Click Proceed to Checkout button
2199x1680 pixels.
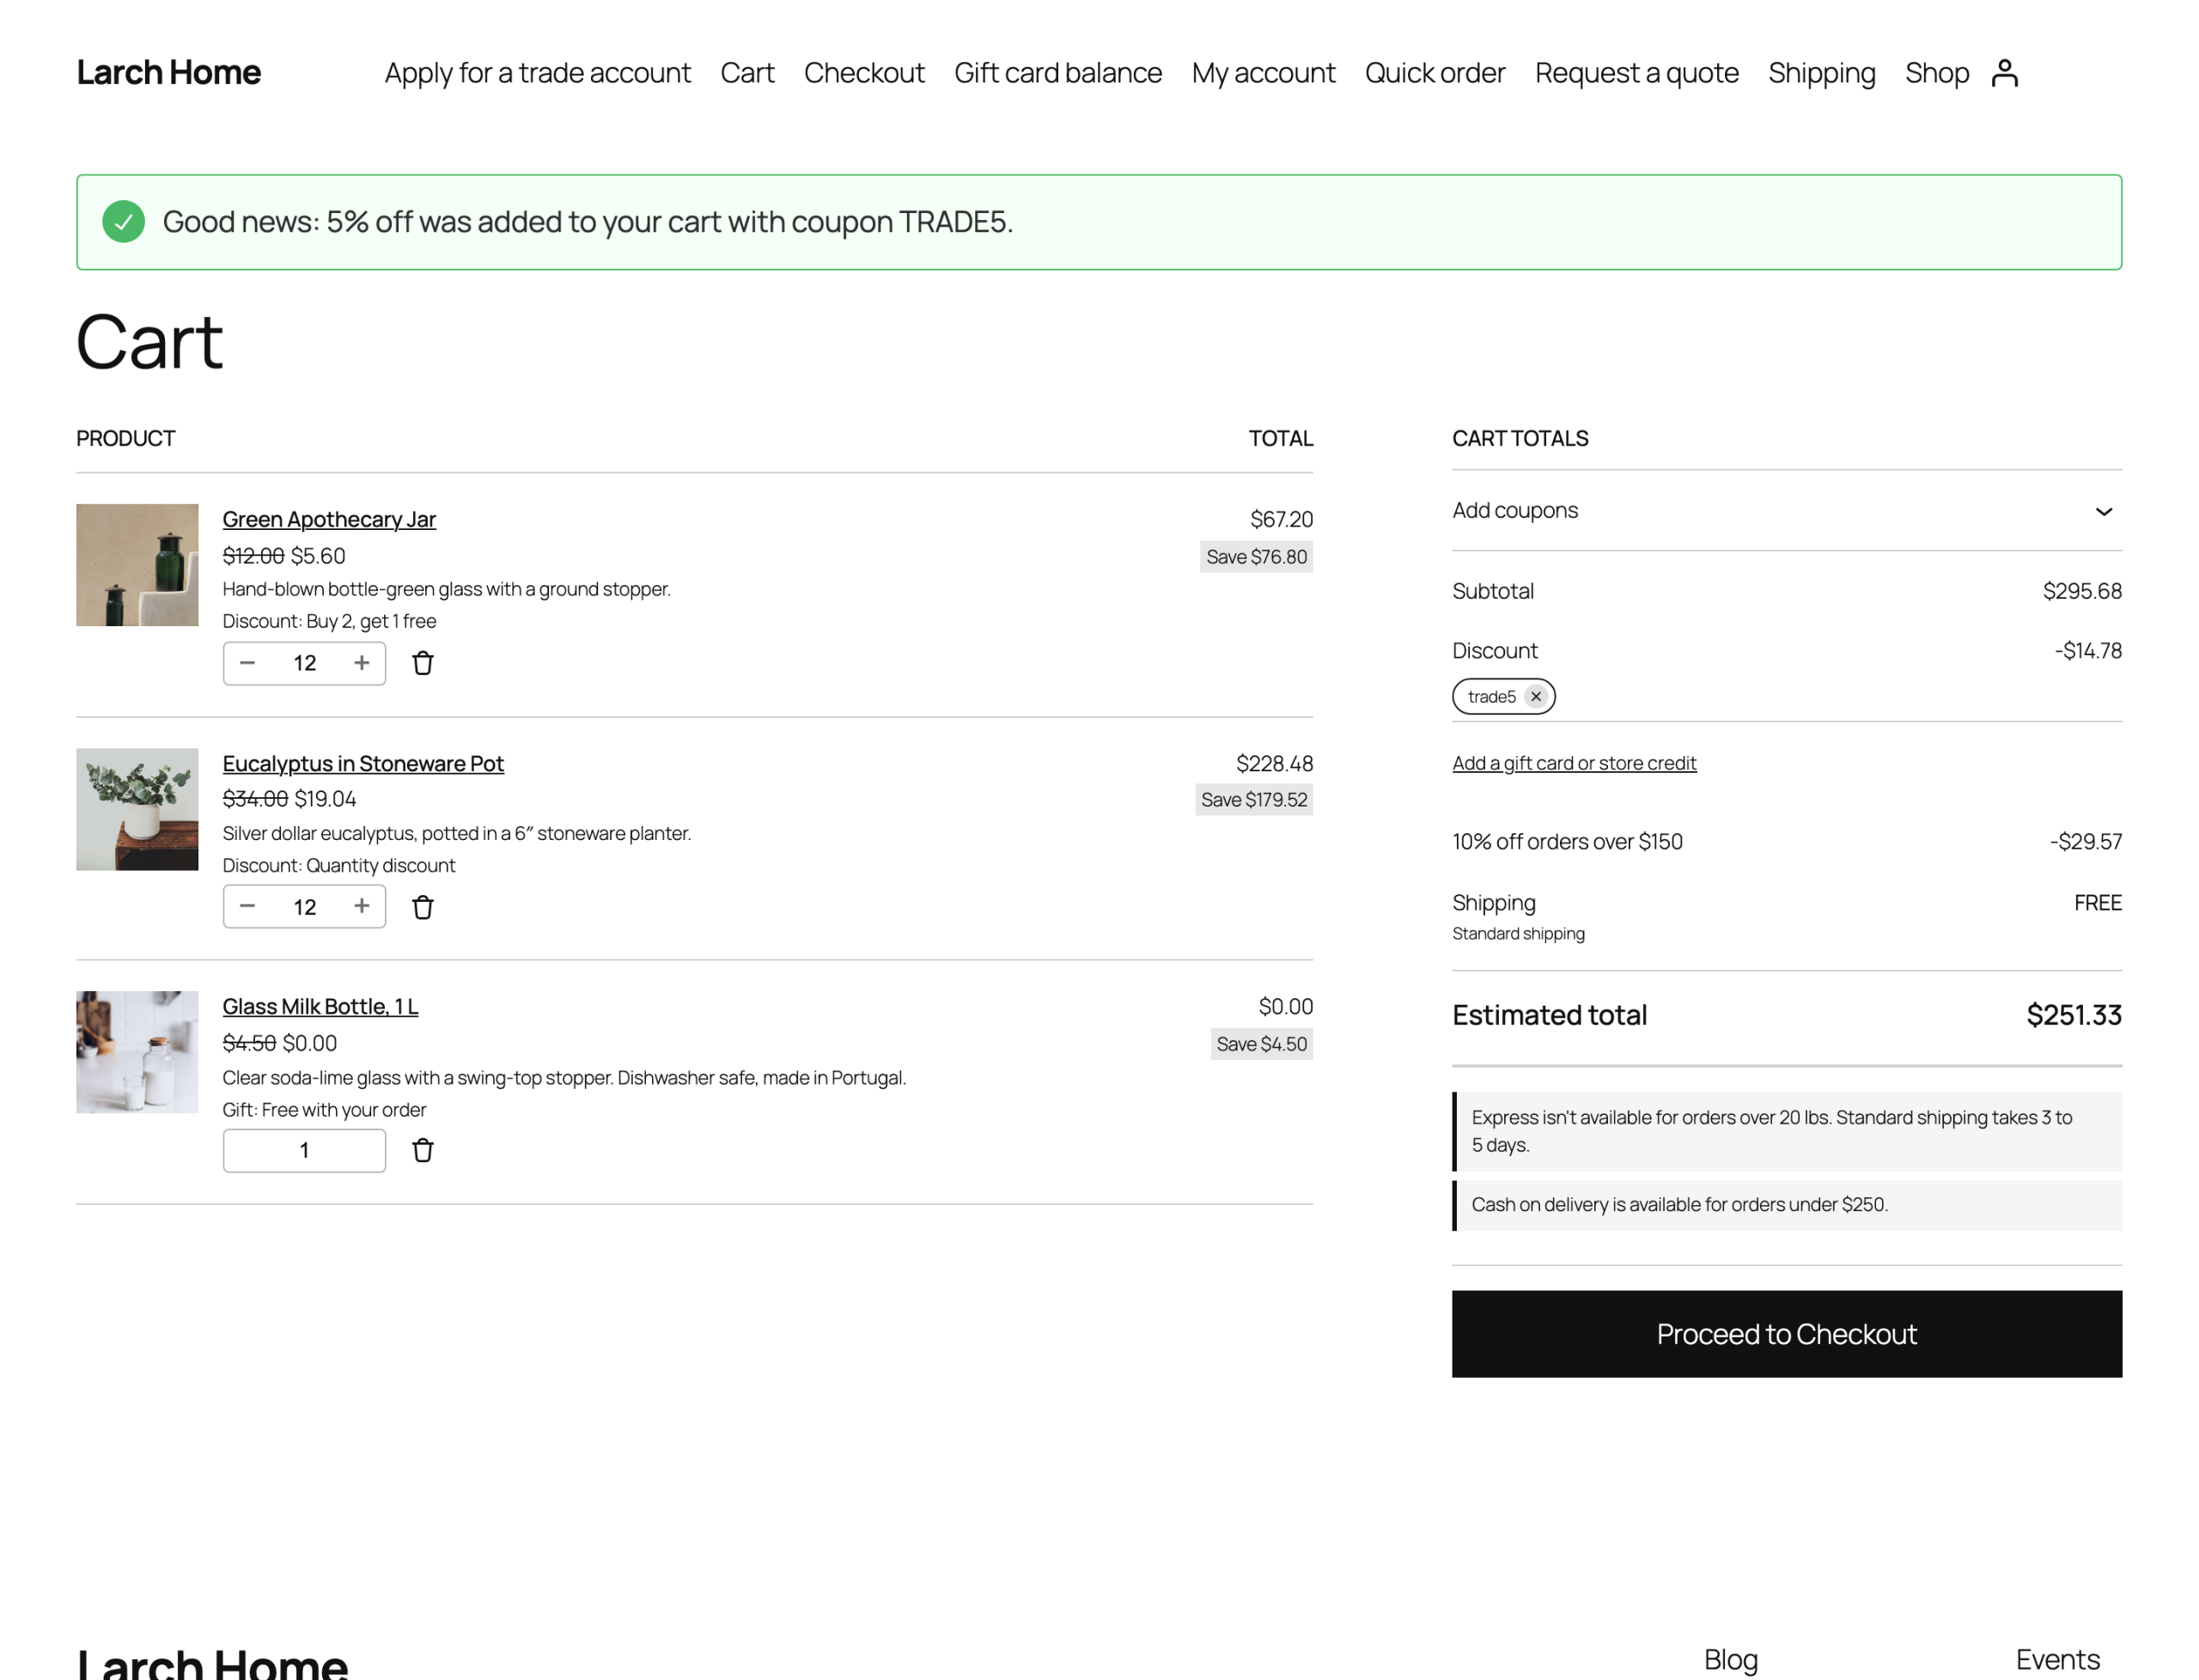pyautogui.click(x=1787, y=1334)
